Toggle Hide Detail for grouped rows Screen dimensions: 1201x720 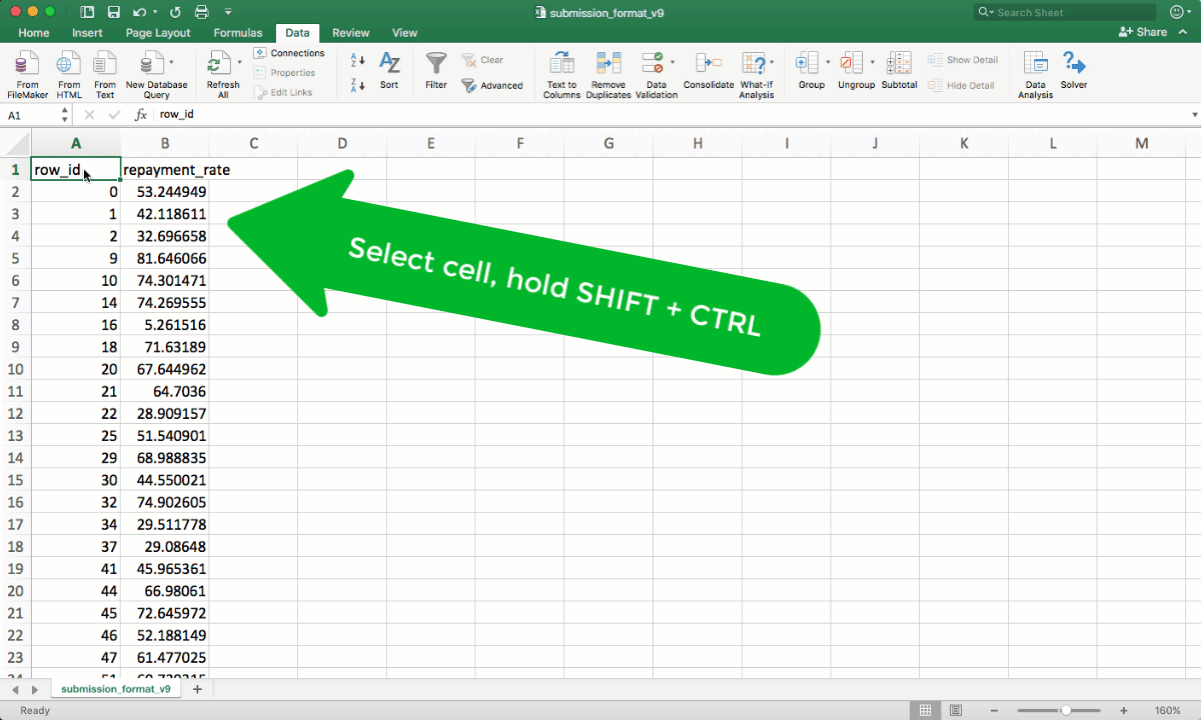pos(960,85)
